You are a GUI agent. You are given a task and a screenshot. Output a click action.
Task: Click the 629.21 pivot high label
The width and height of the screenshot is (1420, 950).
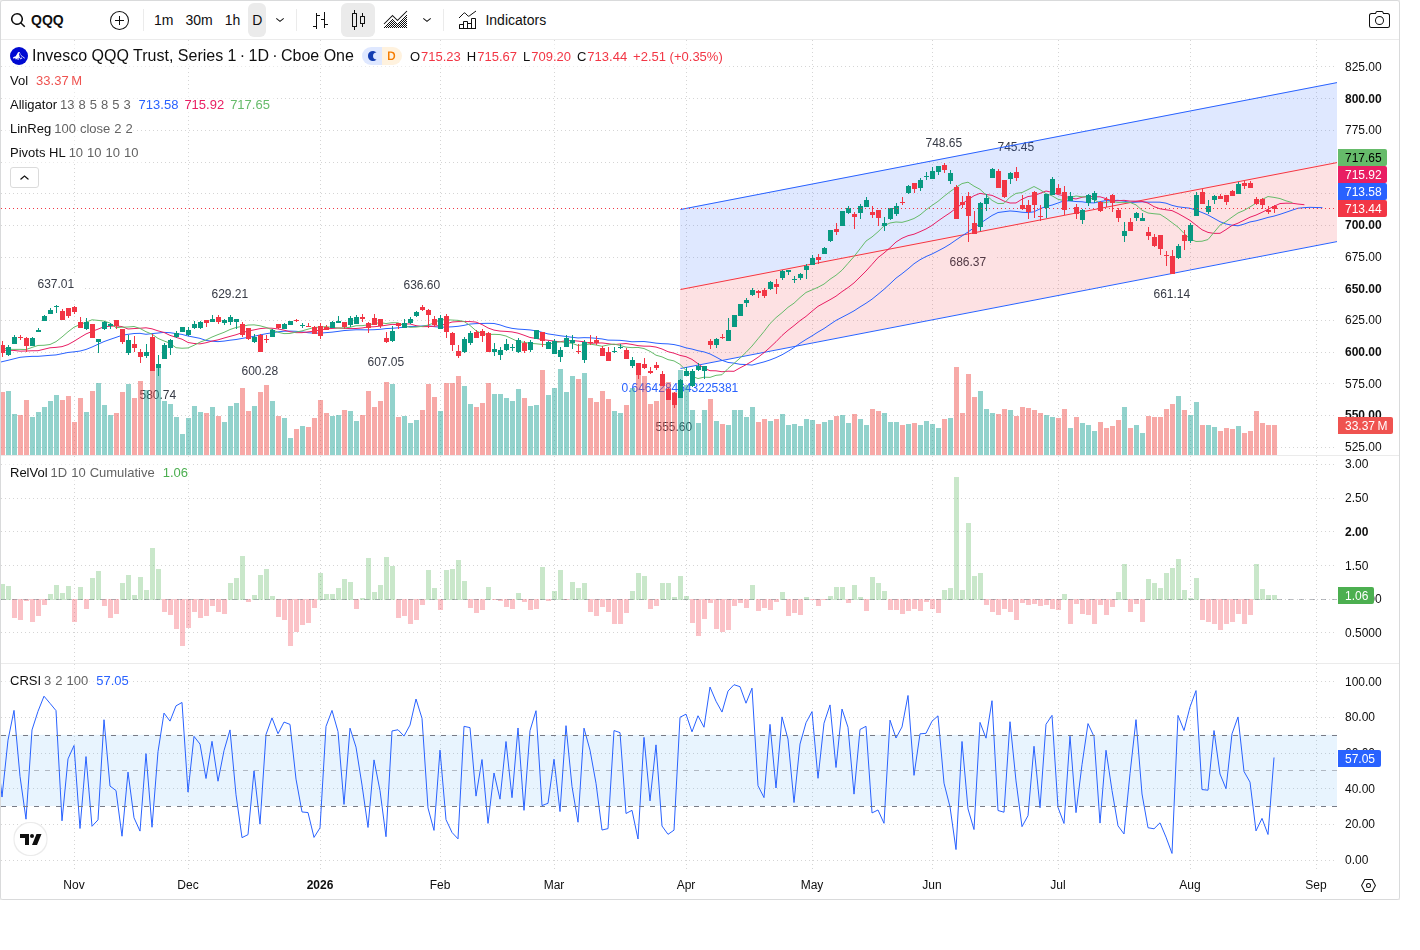click(x=230, y=294)
